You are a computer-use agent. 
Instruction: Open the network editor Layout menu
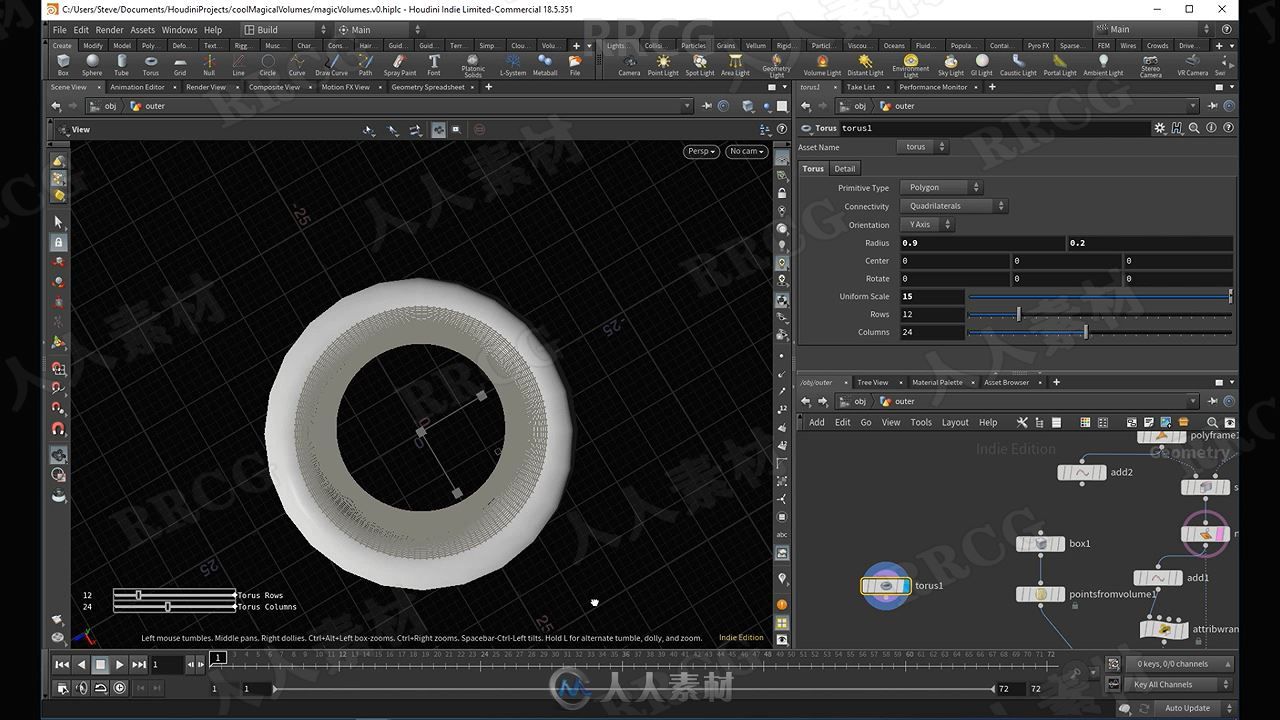coord(955,422)
